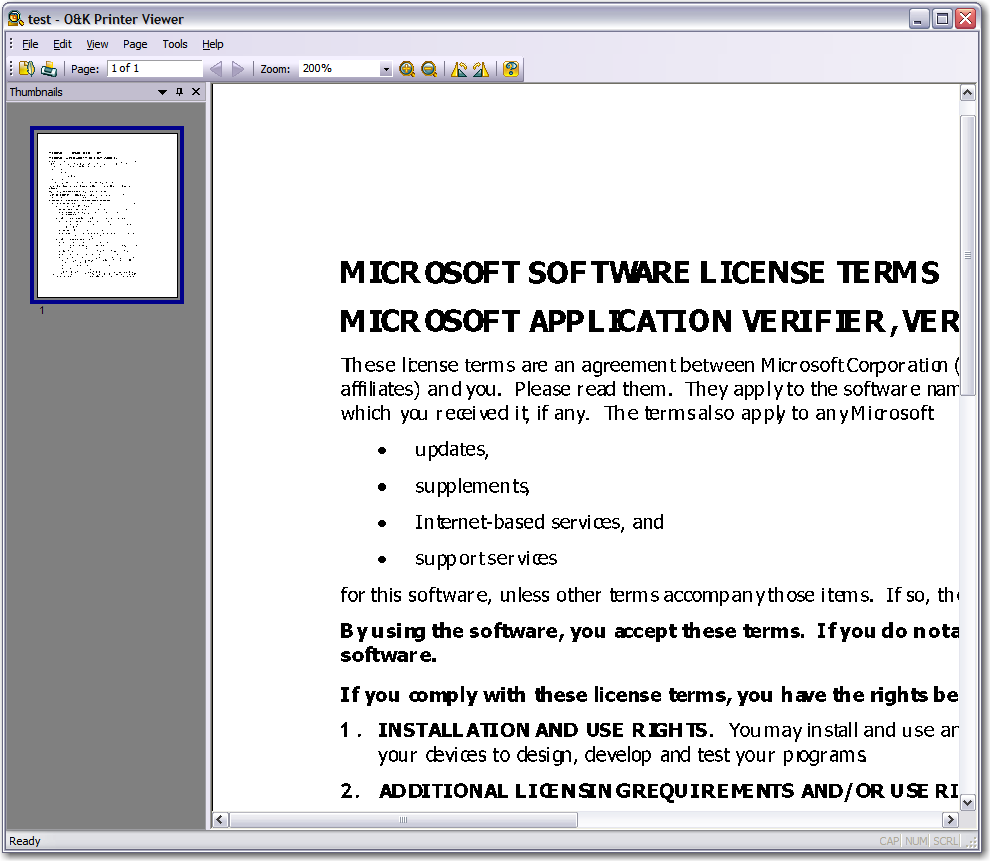The height and width of the screenshot is (861, 990).
Task: Open the Zoom 200% dropdown
Action: pyautogui.click(x=386, y=69)
